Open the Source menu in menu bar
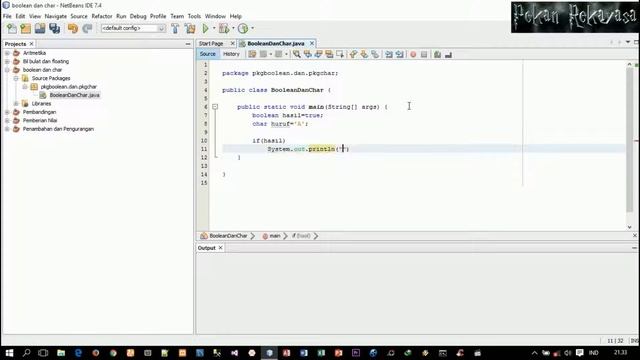The height and width of the screenshot is (360, 640). tap(79, 16)
